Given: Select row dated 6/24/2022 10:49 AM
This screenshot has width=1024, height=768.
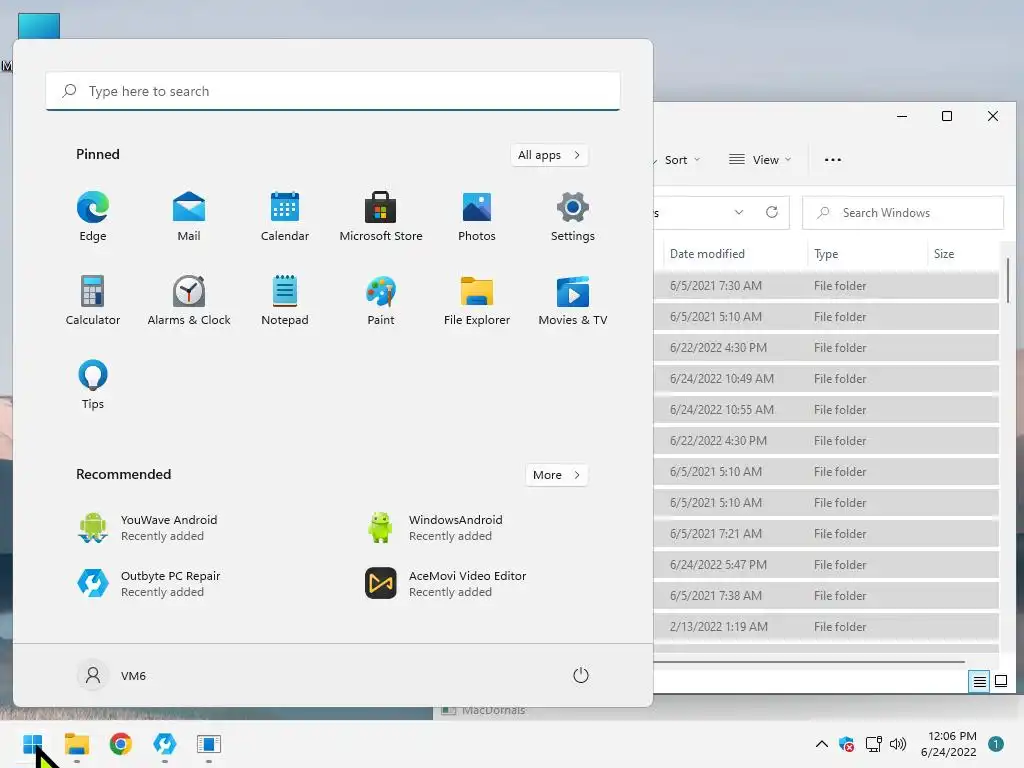Looking at the screenshot, I should click(x=826, y=379).
